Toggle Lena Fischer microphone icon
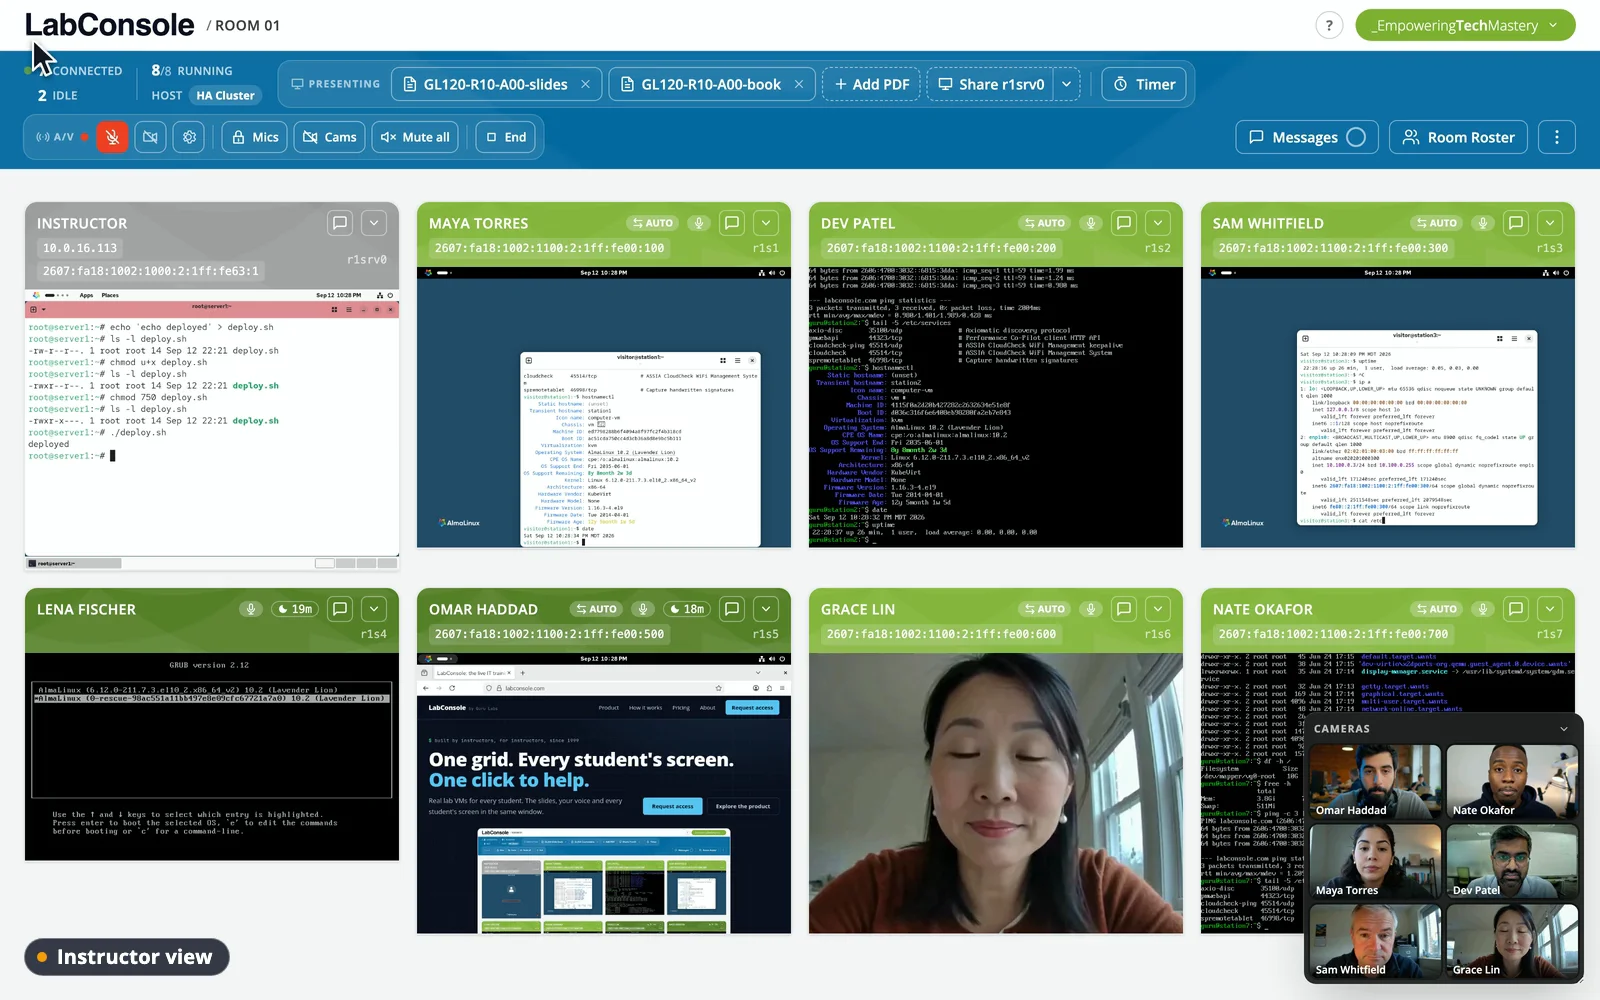1600x1000 pixels. coord(251,609)
